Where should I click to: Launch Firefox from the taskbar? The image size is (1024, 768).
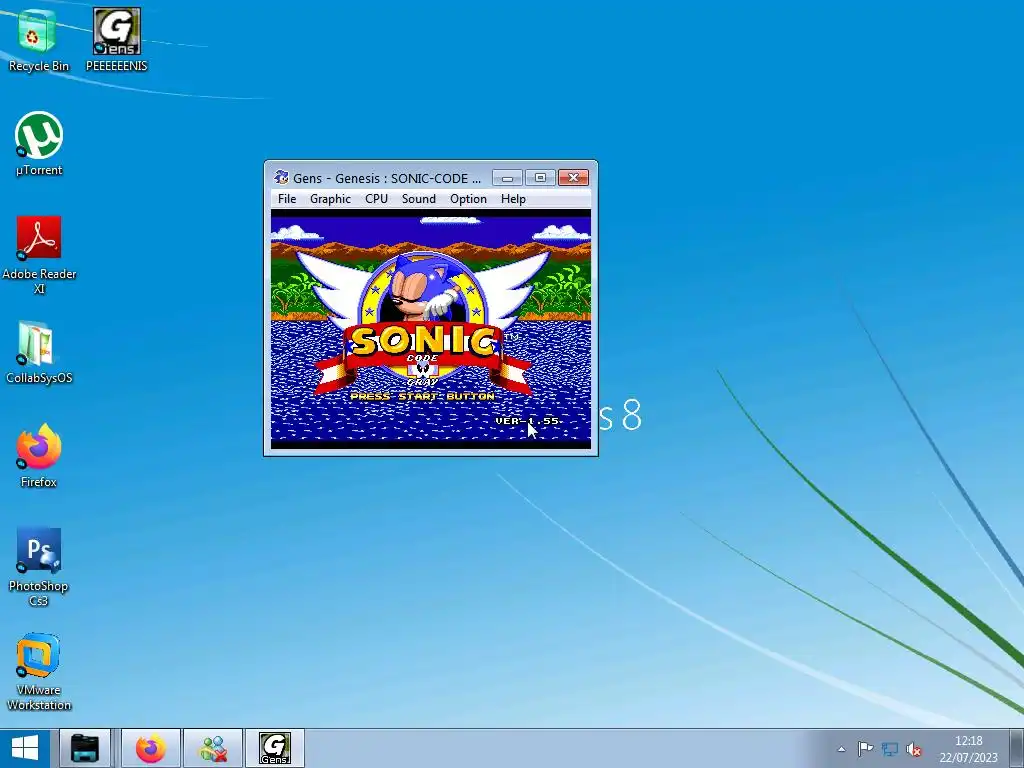[151, 748]
